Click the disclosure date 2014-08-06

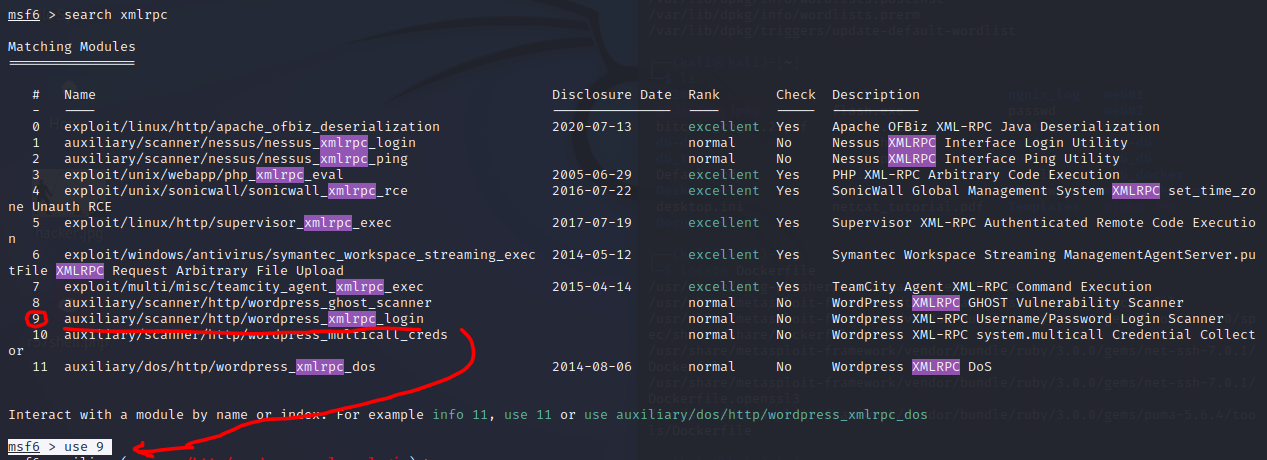[592, 367]
